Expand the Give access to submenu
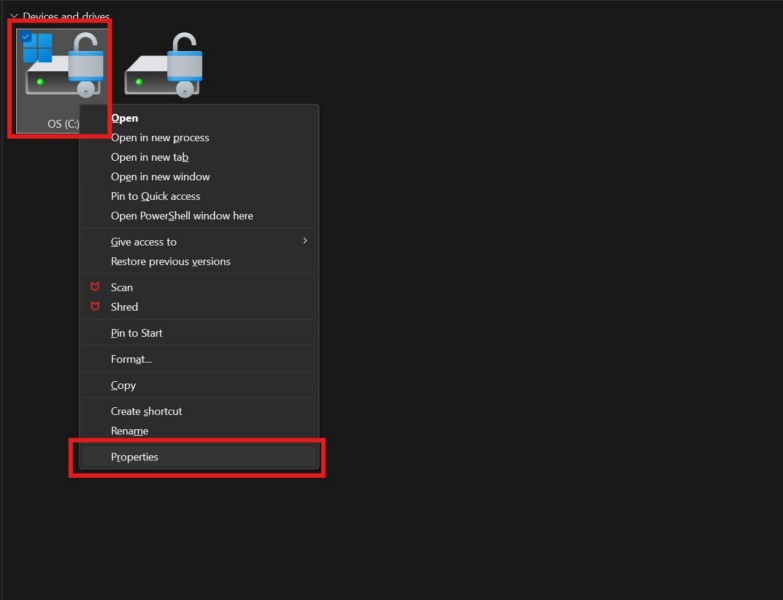This screenshot has height=600, width=783. [199, 242]
